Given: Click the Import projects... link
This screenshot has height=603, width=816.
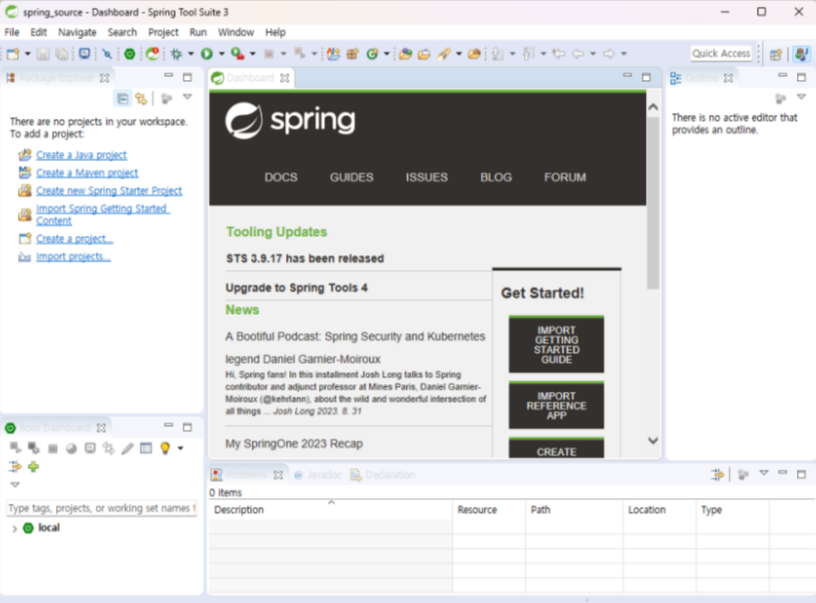Looking at the screenshot, I should click(73, 256).
